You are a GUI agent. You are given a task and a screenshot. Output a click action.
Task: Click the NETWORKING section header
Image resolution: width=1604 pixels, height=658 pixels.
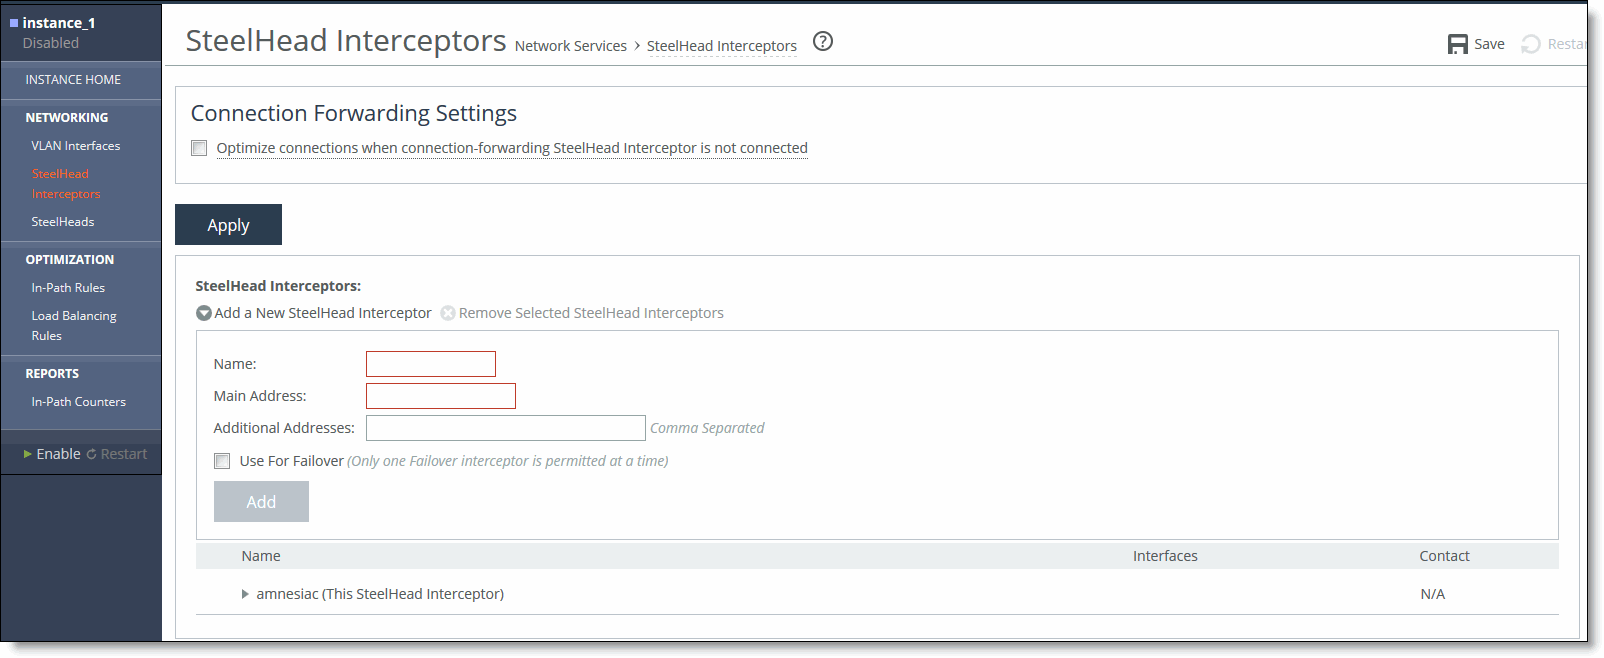[x=67, y=118]
